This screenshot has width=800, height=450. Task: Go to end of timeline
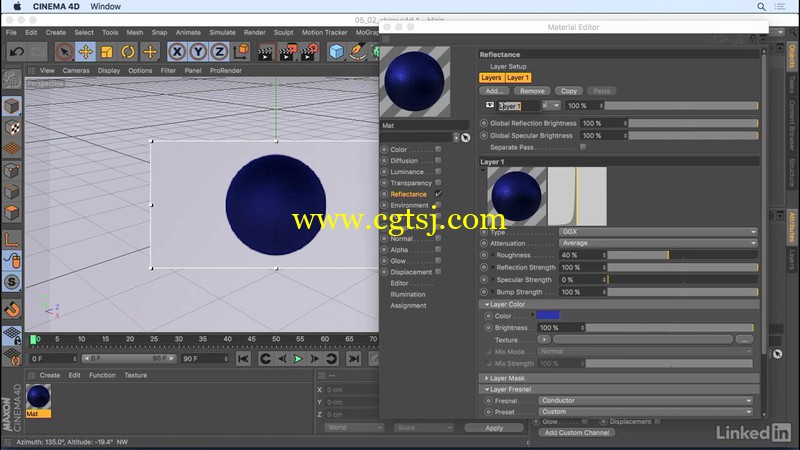pos(354,359)
